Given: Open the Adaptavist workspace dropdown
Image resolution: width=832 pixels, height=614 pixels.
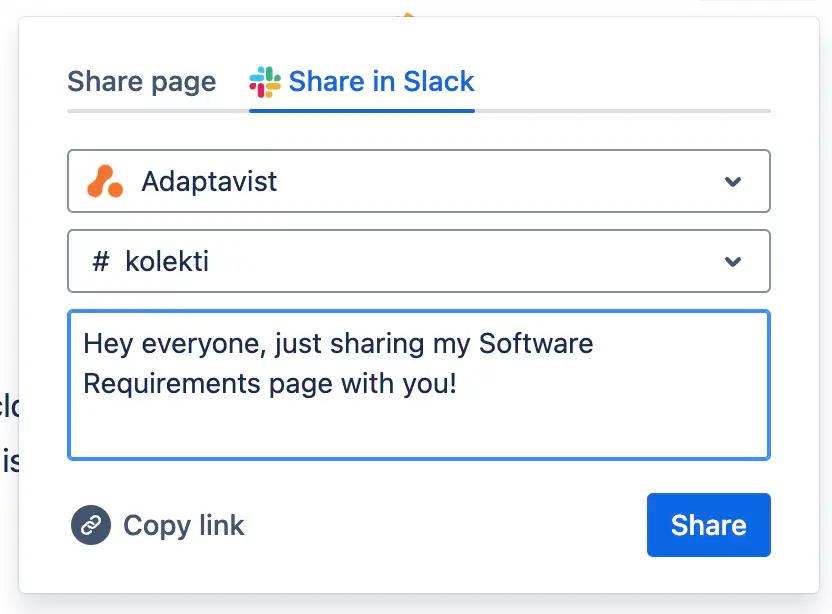Looking at the screenshot, I should click(418, 181).
